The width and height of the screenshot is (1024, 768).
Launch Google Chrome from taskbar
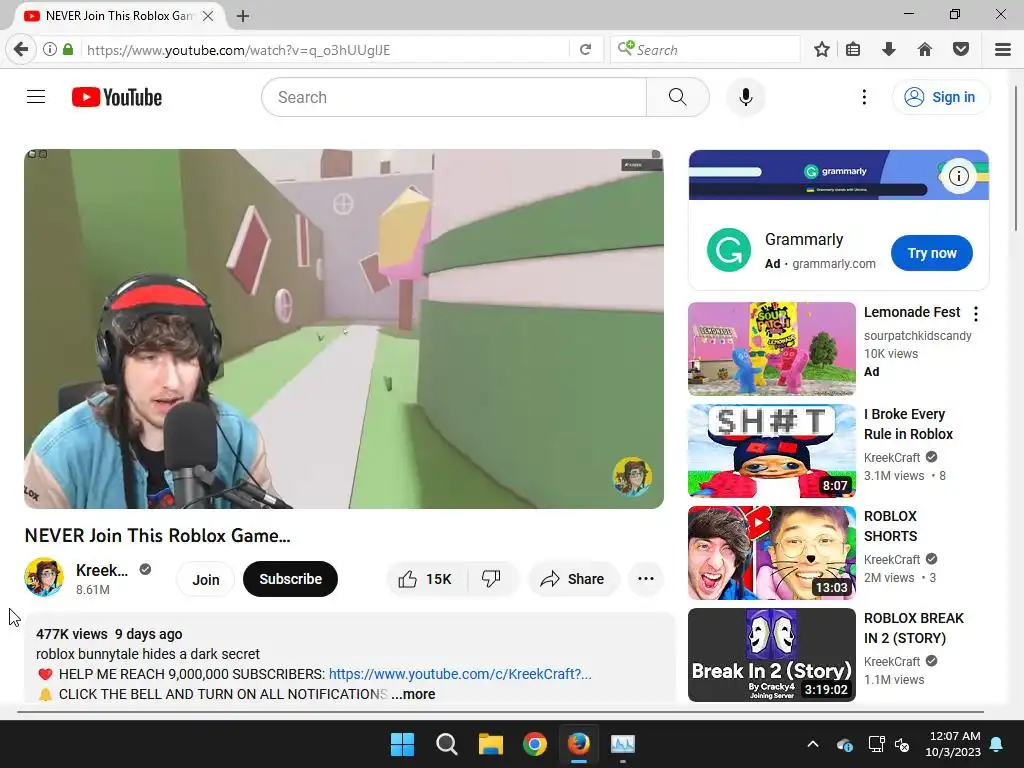pos(535,744)
